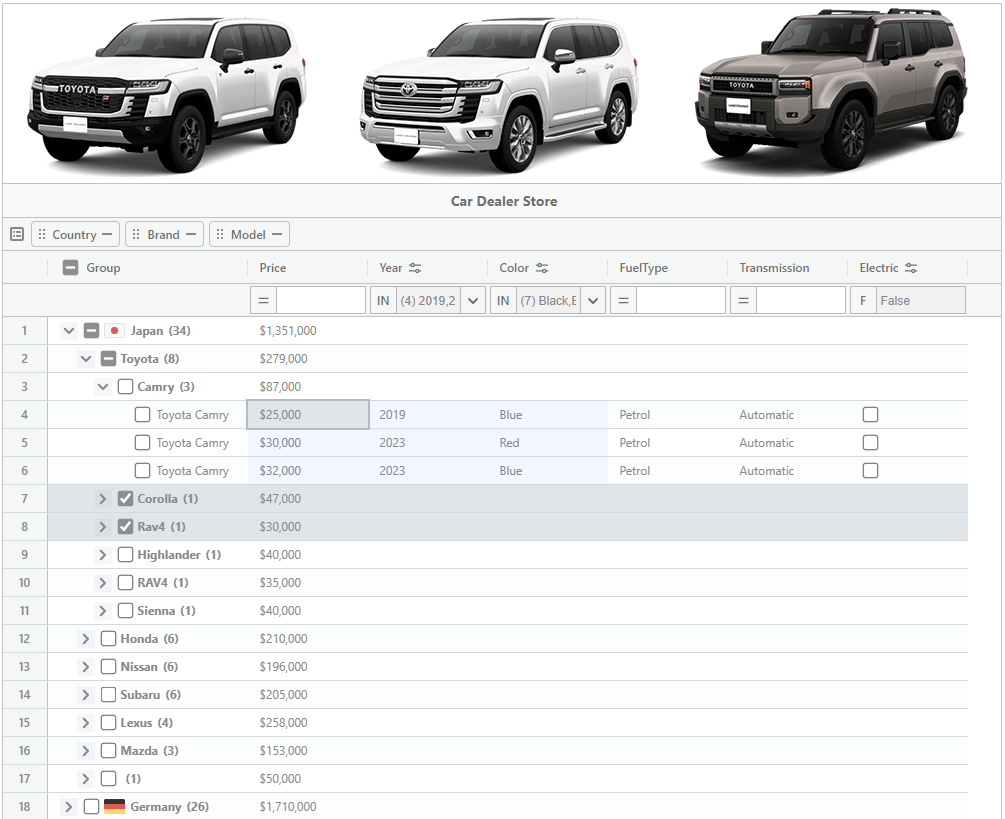Toggle the Group header select-all checkbox
This screenshot has height=819, width=1005.
click(x=71, y=268)
